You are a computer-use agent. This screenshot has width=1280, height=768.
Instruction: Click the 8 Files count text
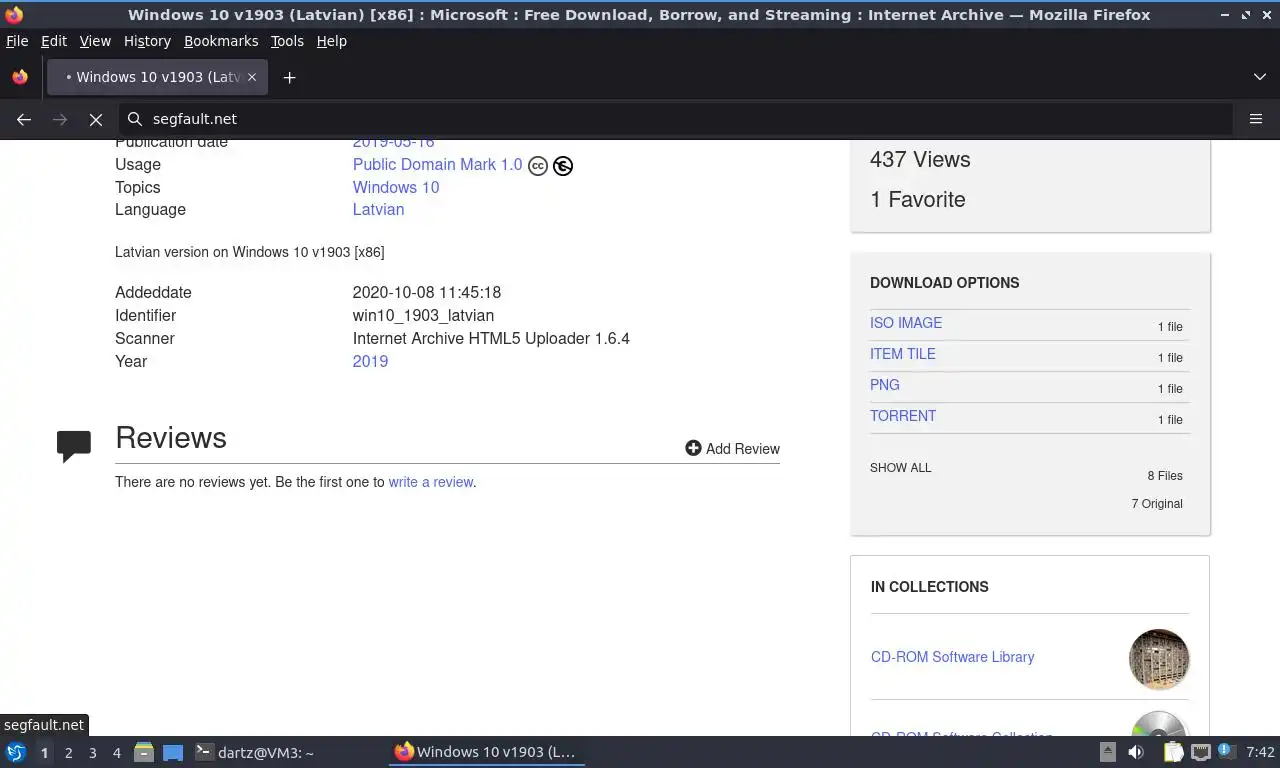[1165, 476]
